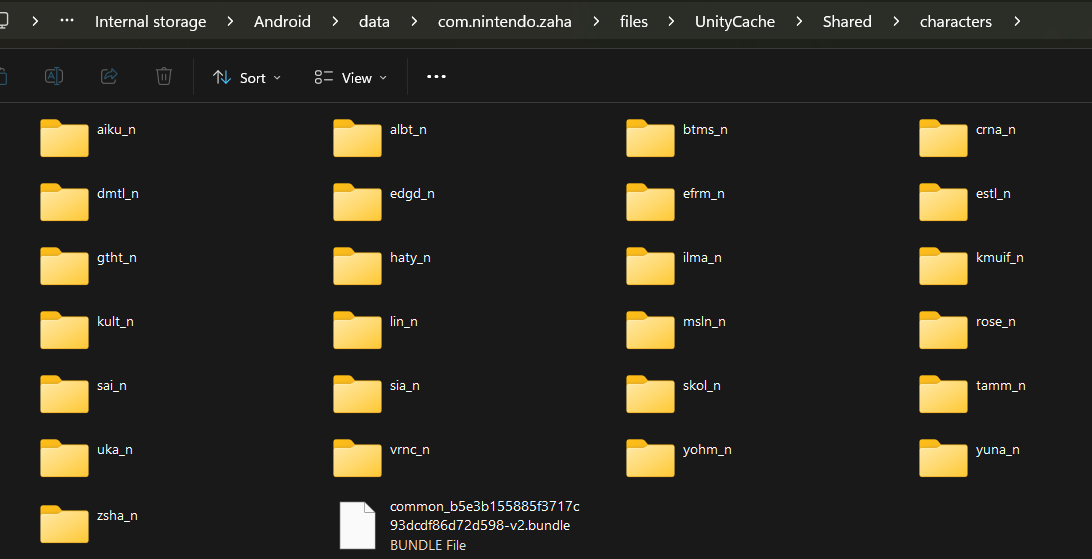Viewport: 1092px width, 559px height.
Task: Select the crna_n folder icon
Action: pyautogui.click(x=944, y=138)
